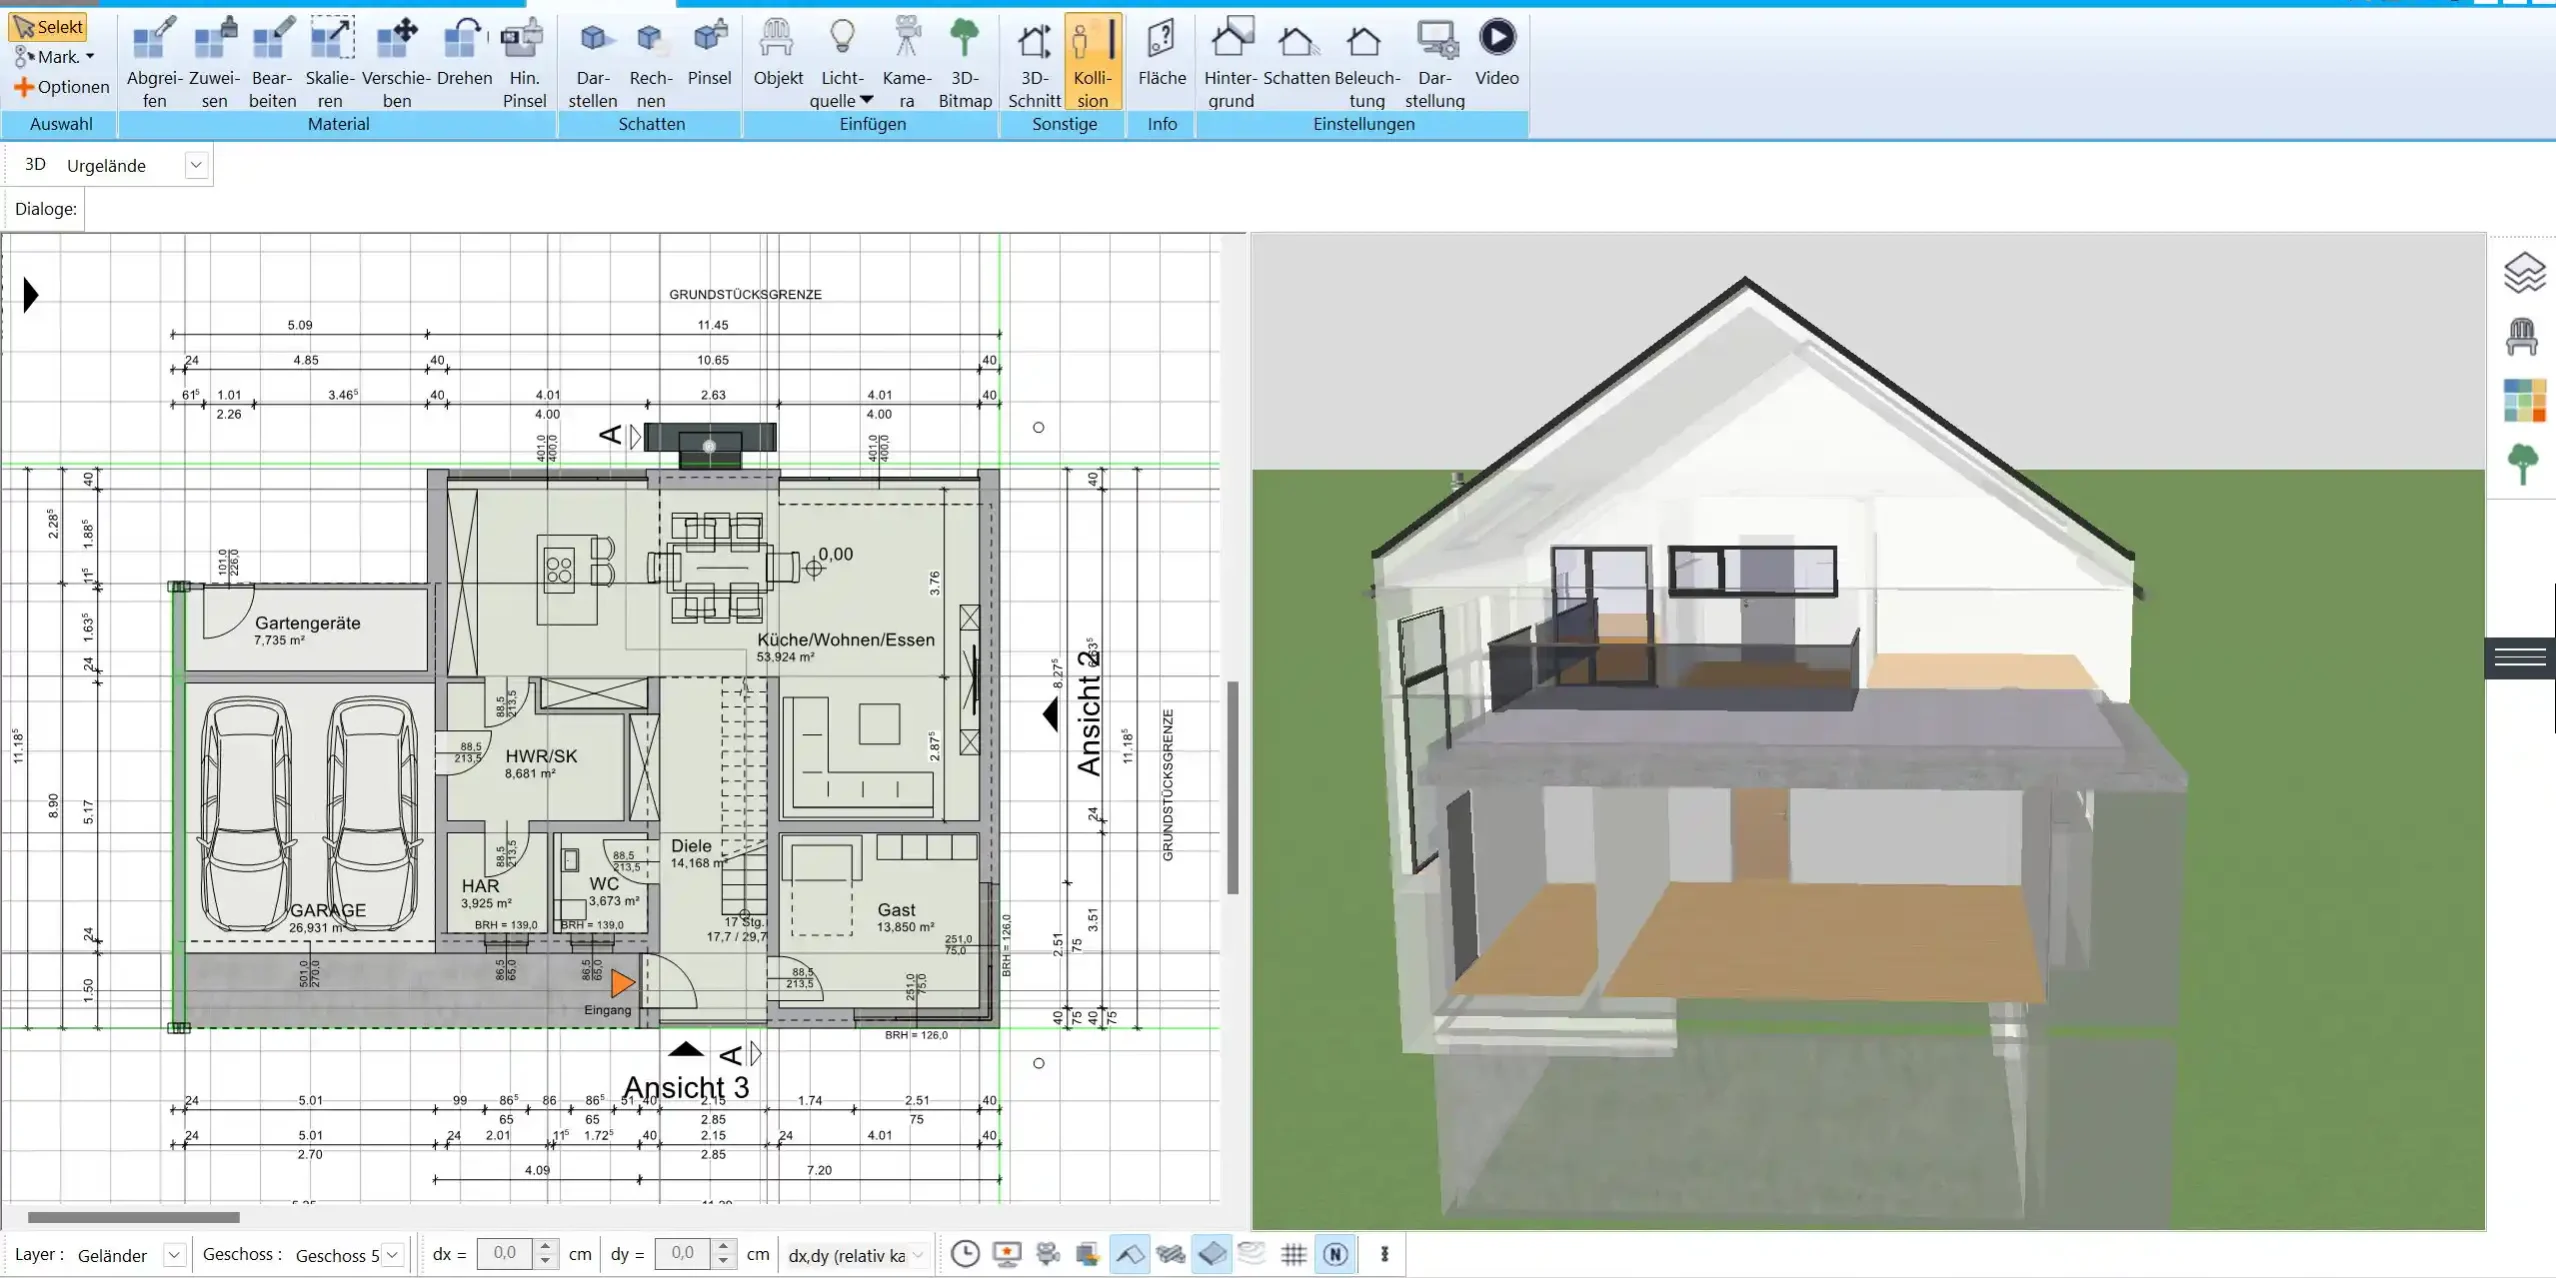The width and height of the screenshot is (2556, 1278).
Task: Activate the Kamera tool
Action: (905, 60)
